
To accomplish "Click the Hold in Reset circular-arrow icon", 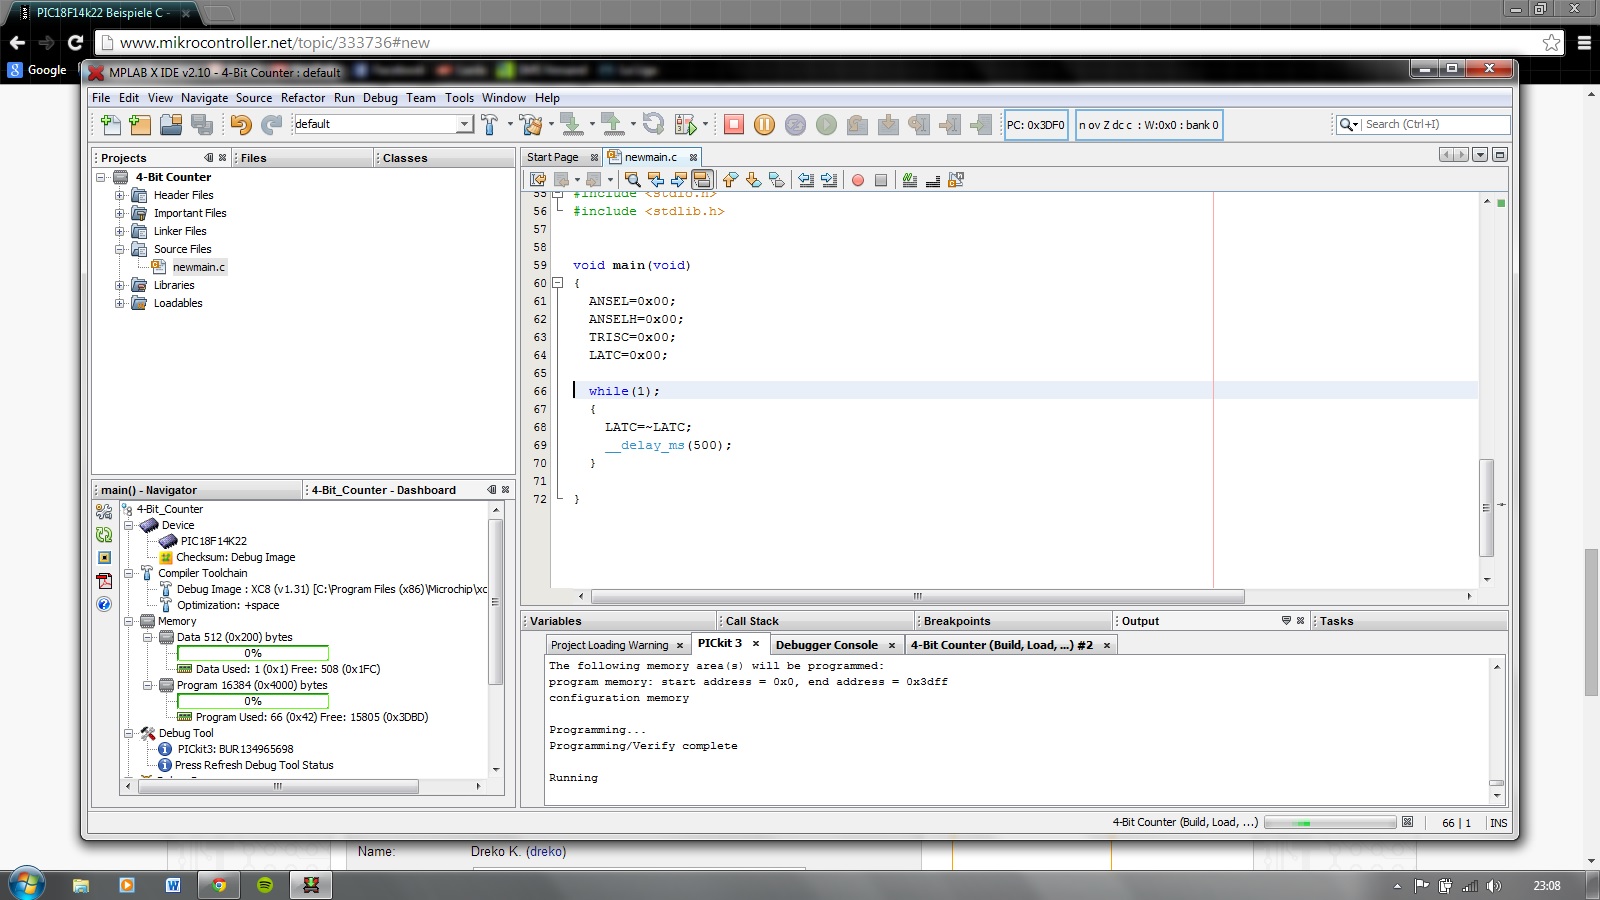I will (x=653, y=124).
